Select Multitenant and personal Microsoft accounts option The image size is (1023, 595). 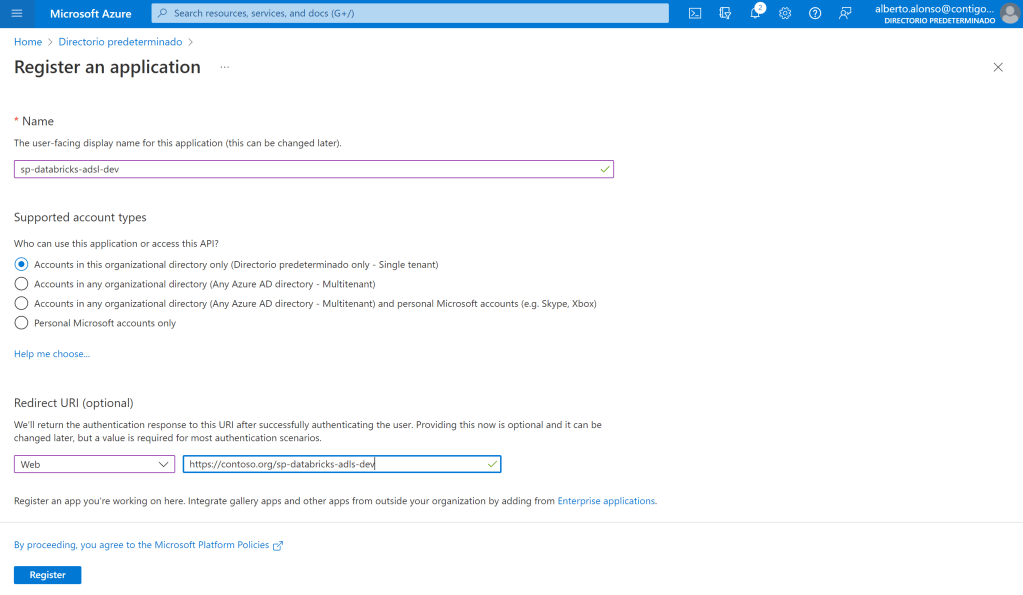click(22, 303)
